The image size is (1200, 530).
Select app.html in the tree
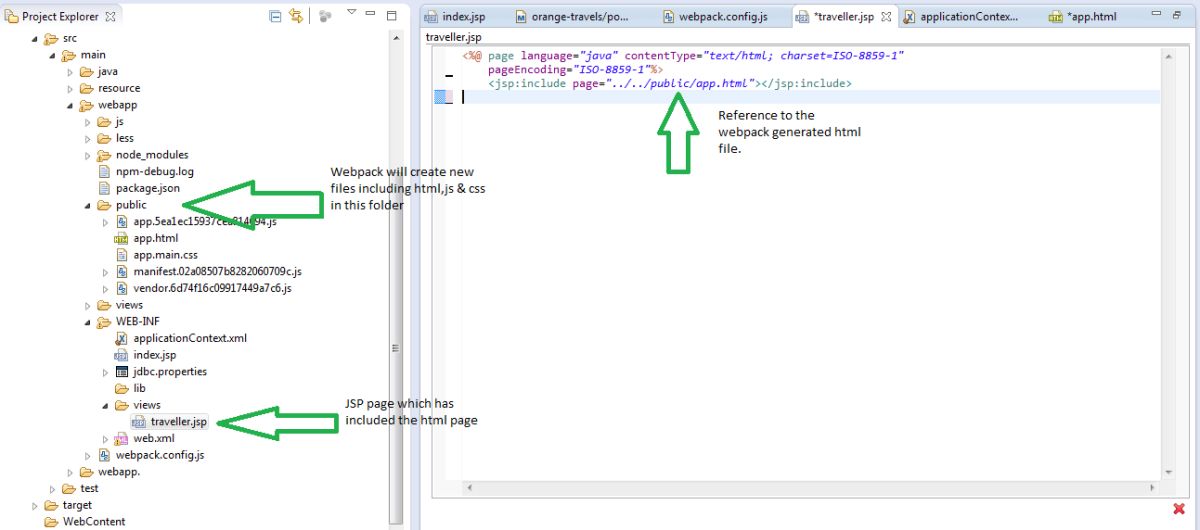click(x=146, y=238)
